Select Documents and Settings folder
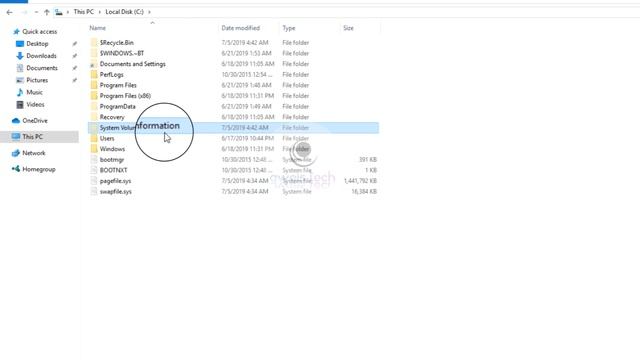Viewport: 640px width, 360px height. pos(133,64)
